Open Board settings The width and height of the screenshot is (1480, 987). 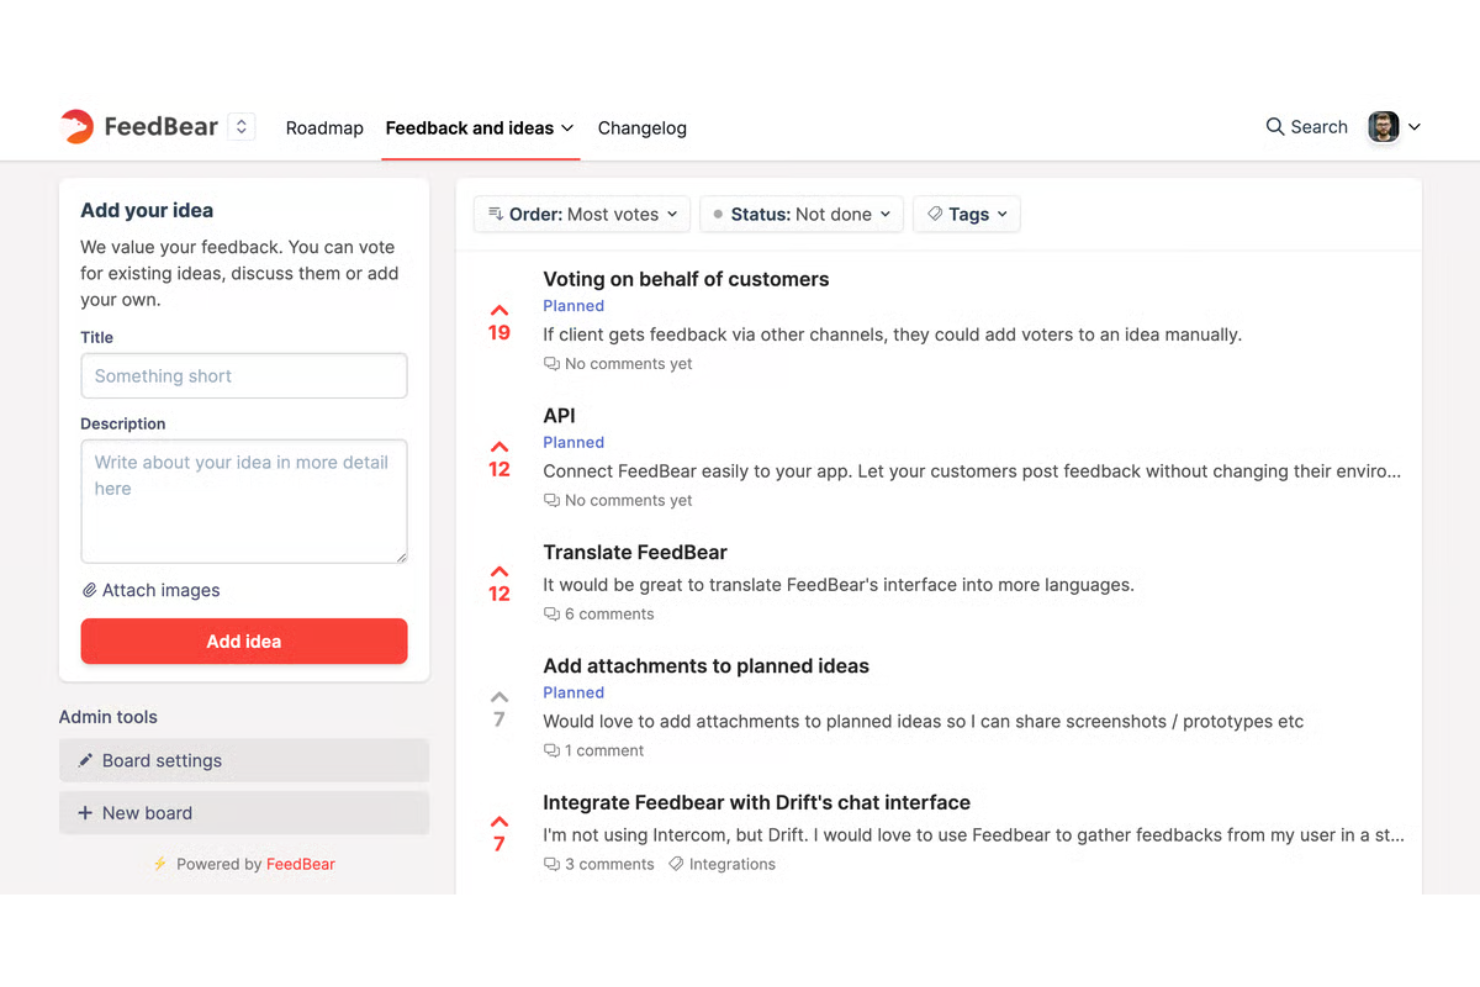coord(244,761)
